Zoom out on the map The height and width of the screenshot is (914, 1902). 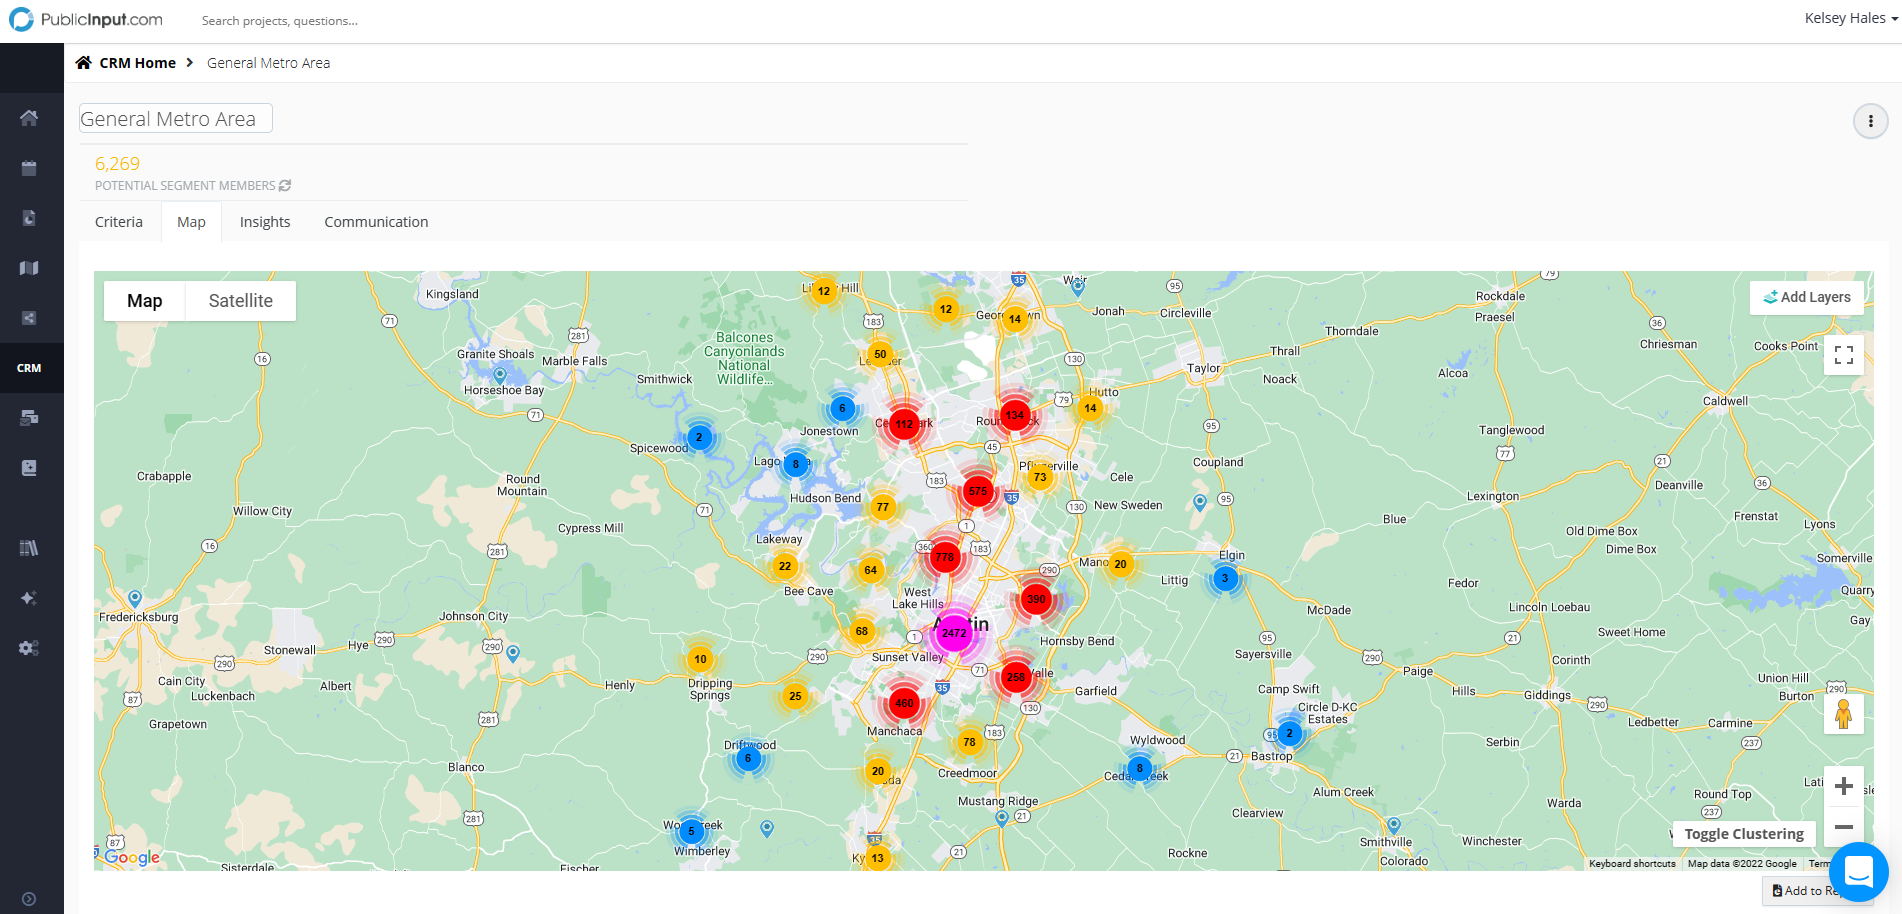1843,827
